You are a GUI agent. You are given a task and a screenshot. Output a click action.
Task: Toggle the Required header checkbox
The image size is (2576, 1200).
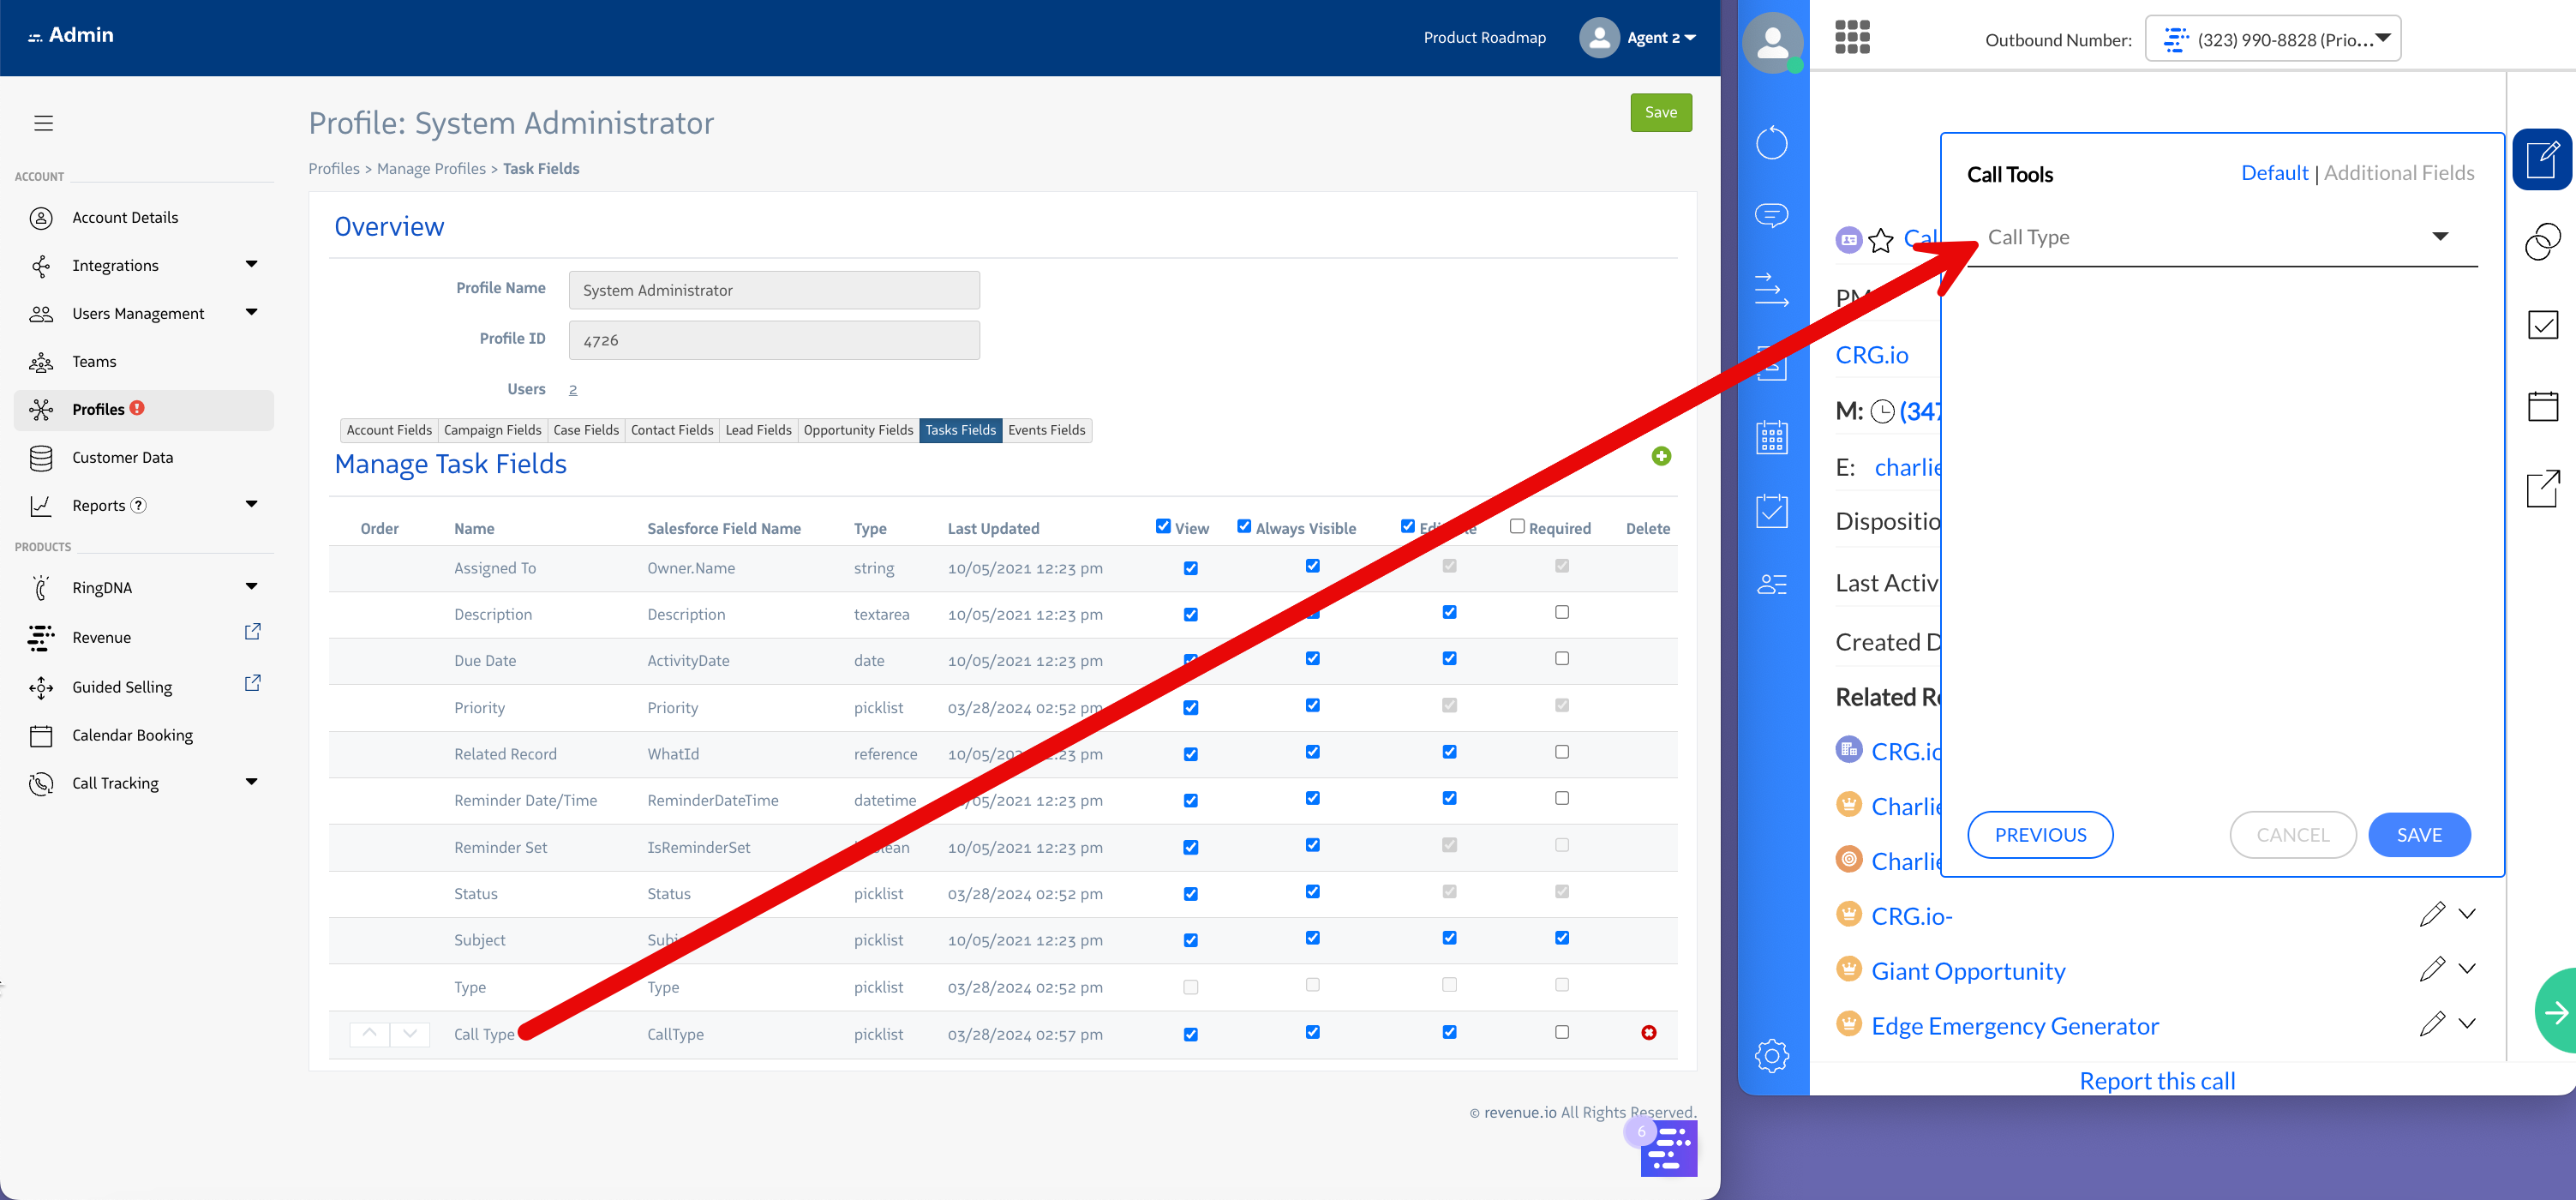[1517, 526]
